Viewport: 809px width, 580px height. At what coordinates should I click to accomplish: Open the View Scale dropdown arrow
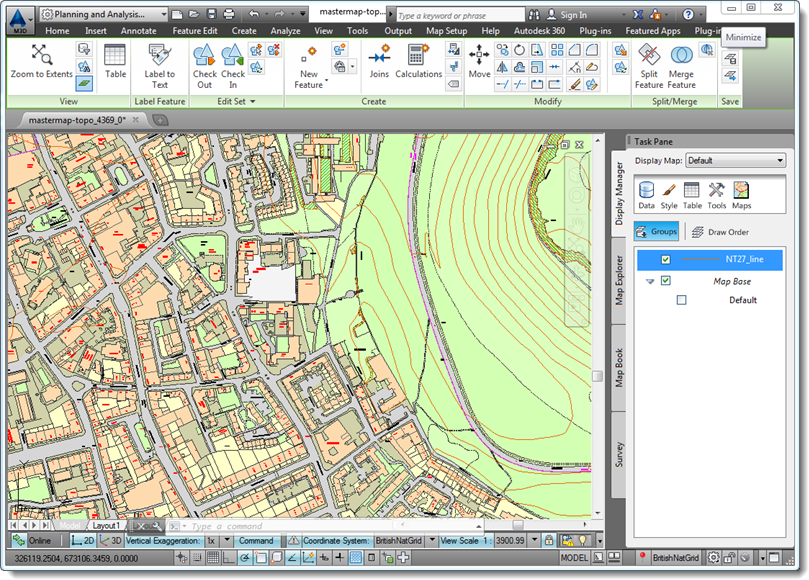(x=535, y=540)
